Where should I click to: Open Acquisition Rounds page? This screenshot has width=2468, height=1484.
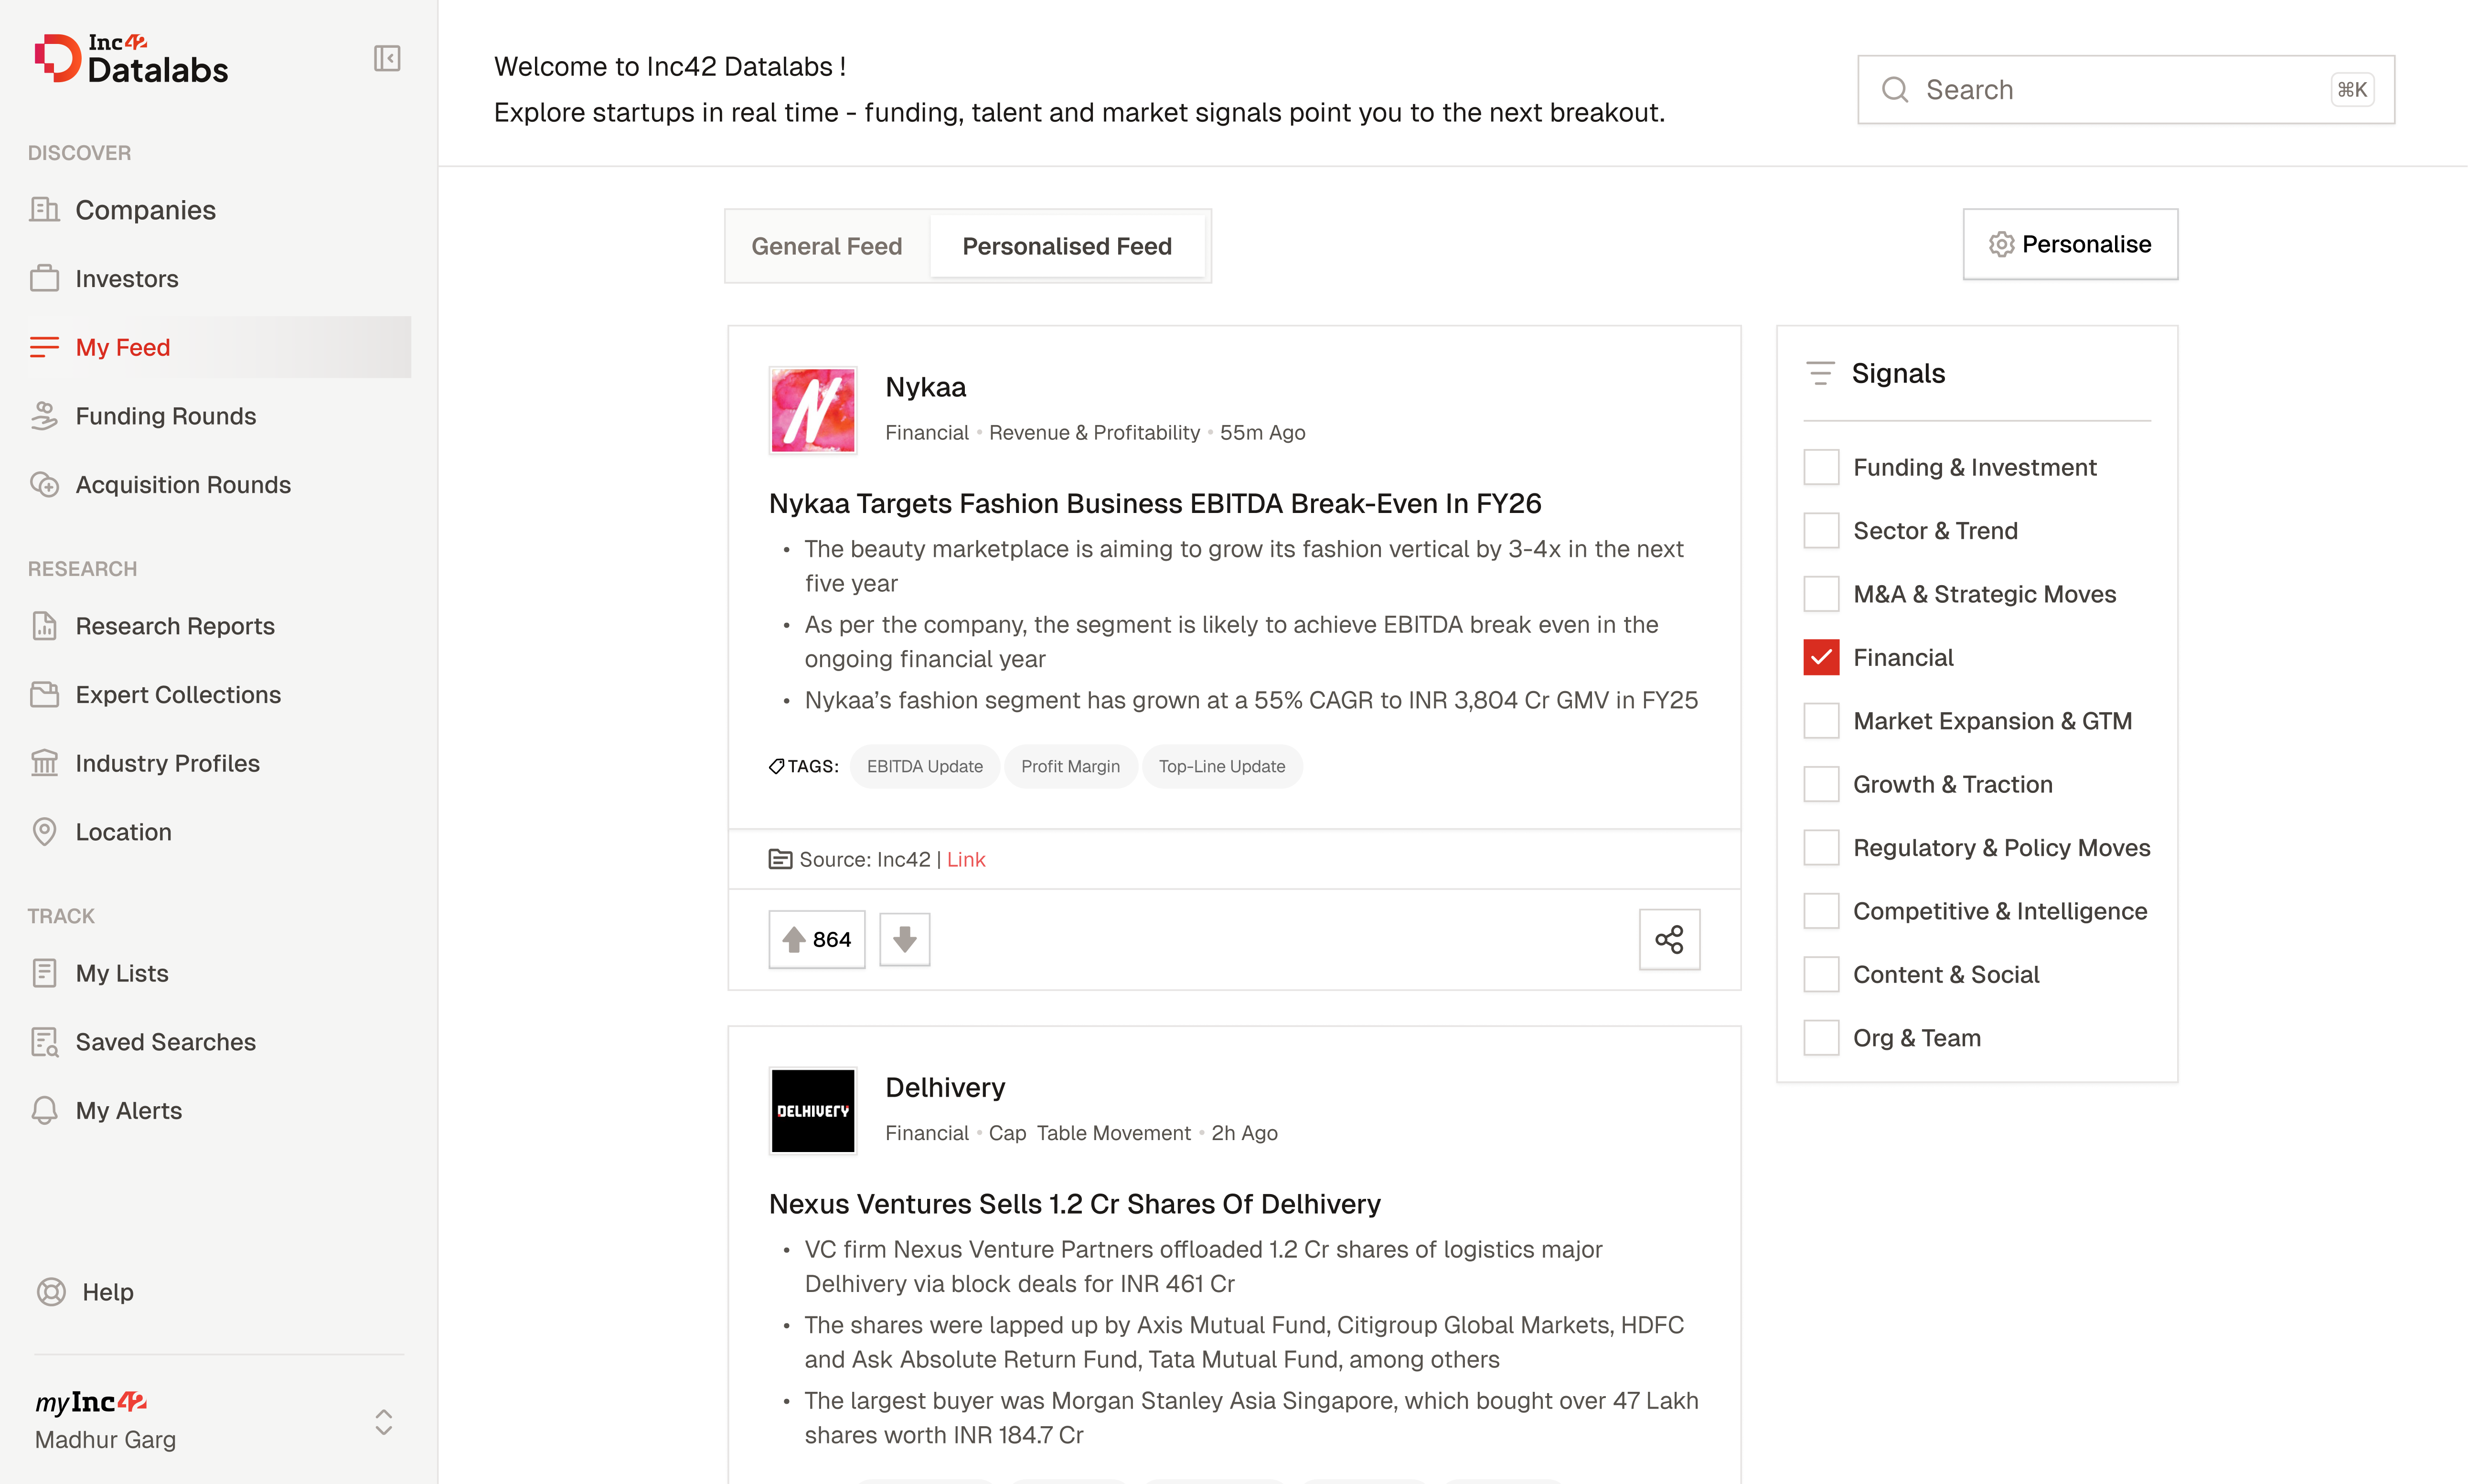tap(183, 485)
